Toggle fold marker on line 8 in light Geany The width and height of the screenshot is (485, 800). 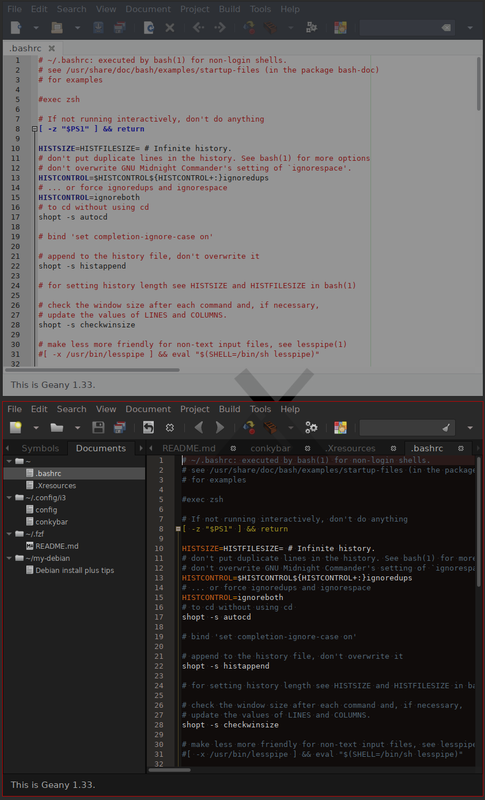(x=34, y=129)
